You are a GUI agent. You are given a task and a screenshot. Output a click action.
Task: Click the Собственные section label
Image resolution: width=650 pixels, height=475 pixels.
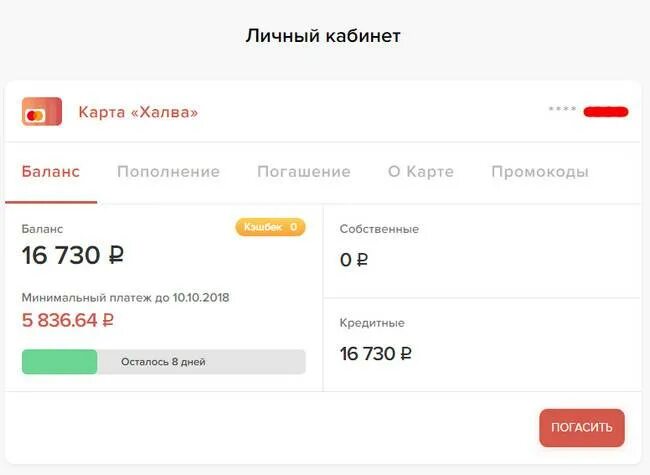pyautogui.click(x=379, y=229)
